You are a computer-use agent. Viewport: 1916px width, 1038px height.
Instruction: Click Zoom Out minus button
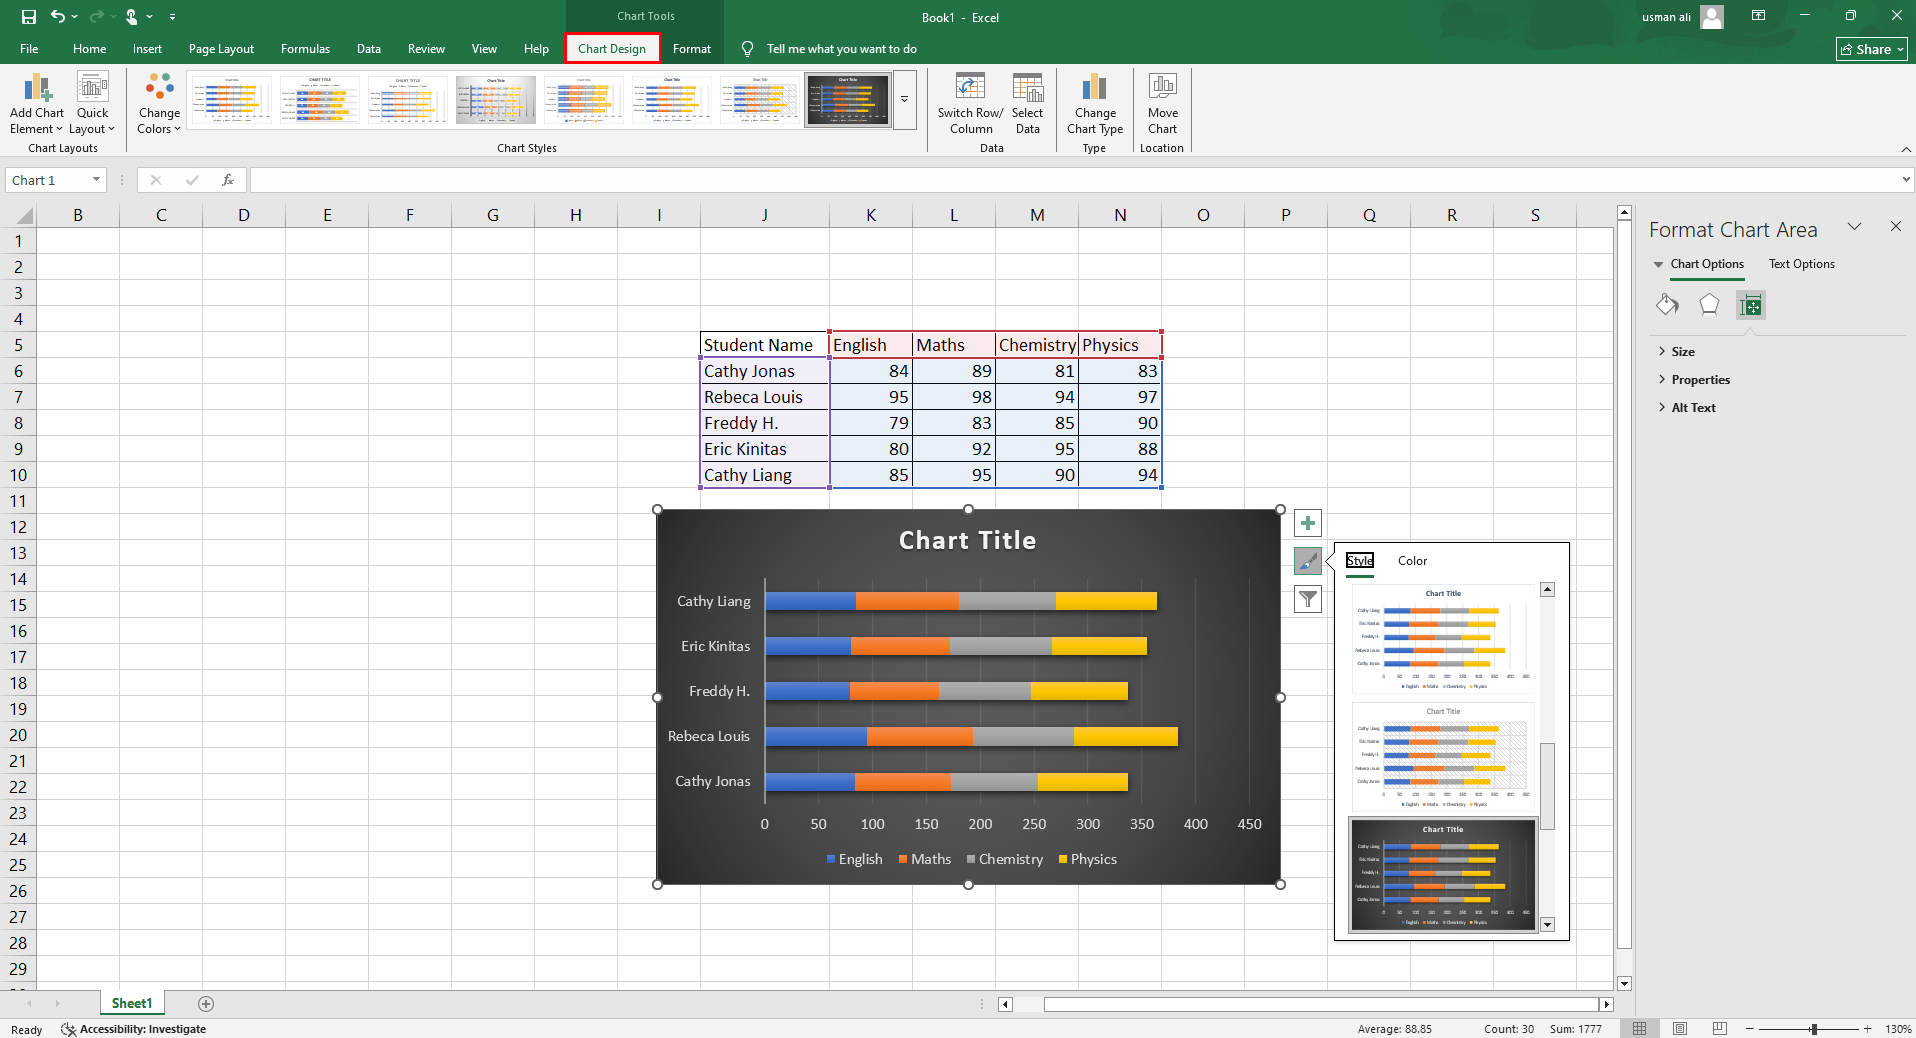point(1750,1029)
